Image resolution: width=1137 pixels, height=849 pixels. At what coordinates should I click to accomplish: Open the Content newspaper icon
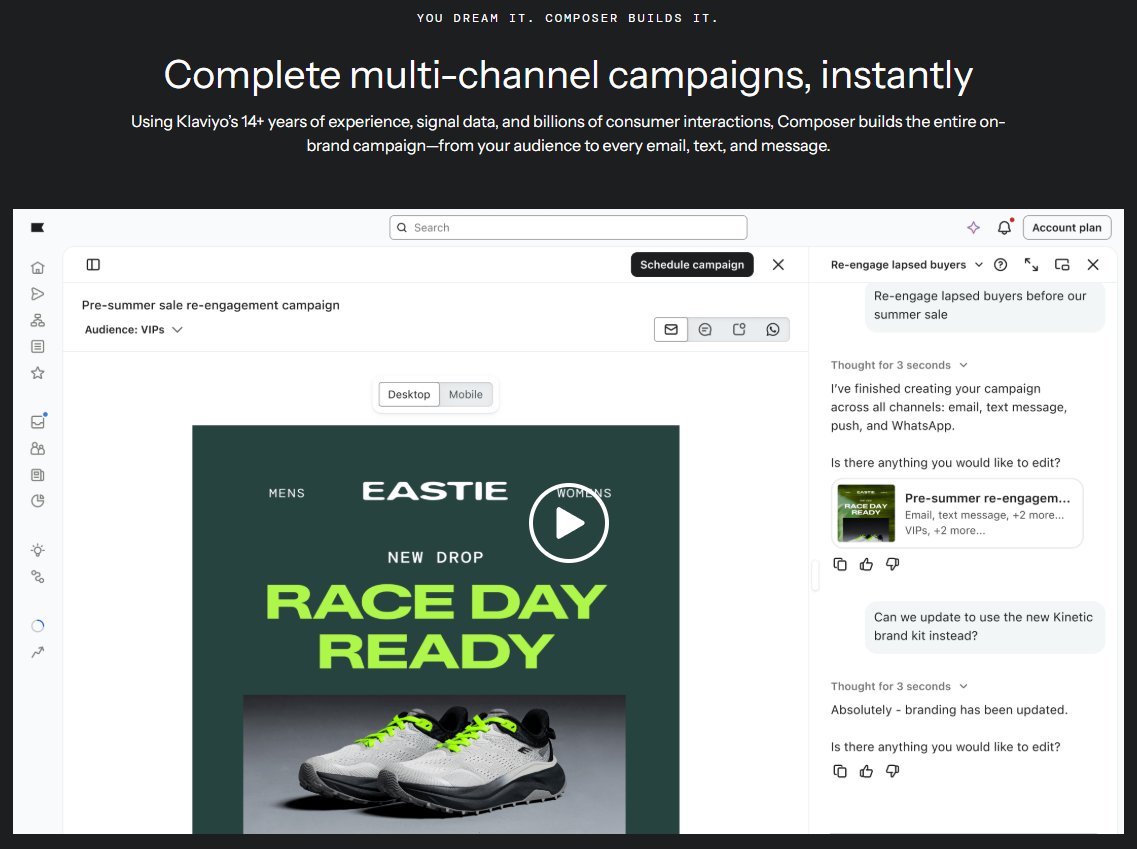(38, 475)
